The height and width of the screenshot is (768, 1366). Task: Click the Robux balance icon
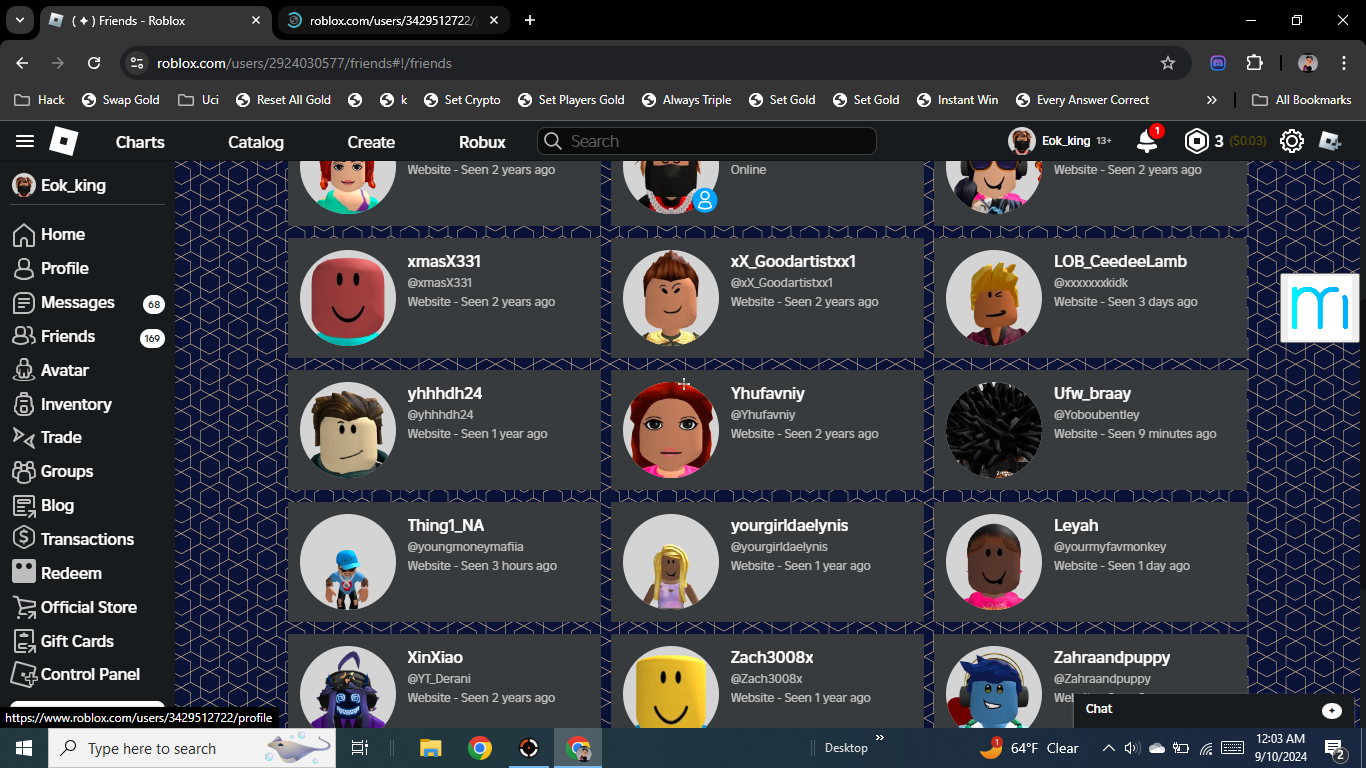pyautogui.click(x=1196, y=141)
